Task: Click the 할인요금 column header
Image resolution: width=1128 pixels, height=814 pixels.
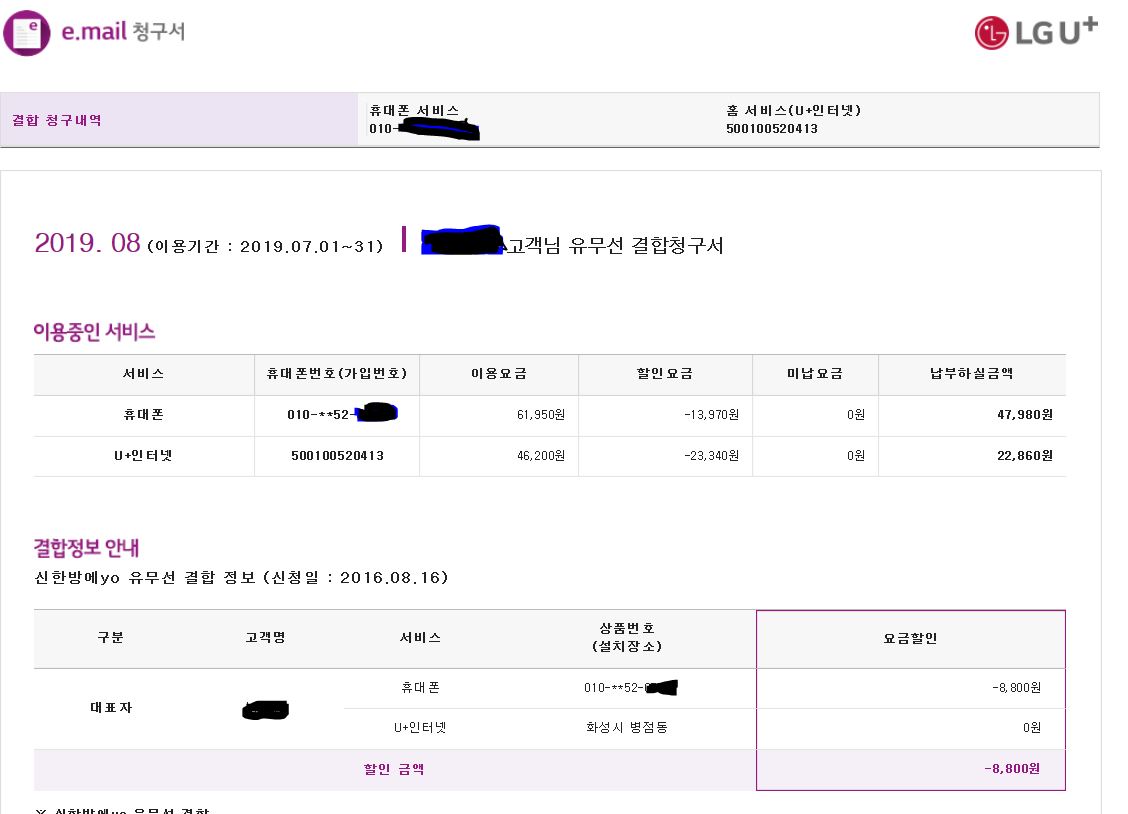Action: tap(665, 374)
